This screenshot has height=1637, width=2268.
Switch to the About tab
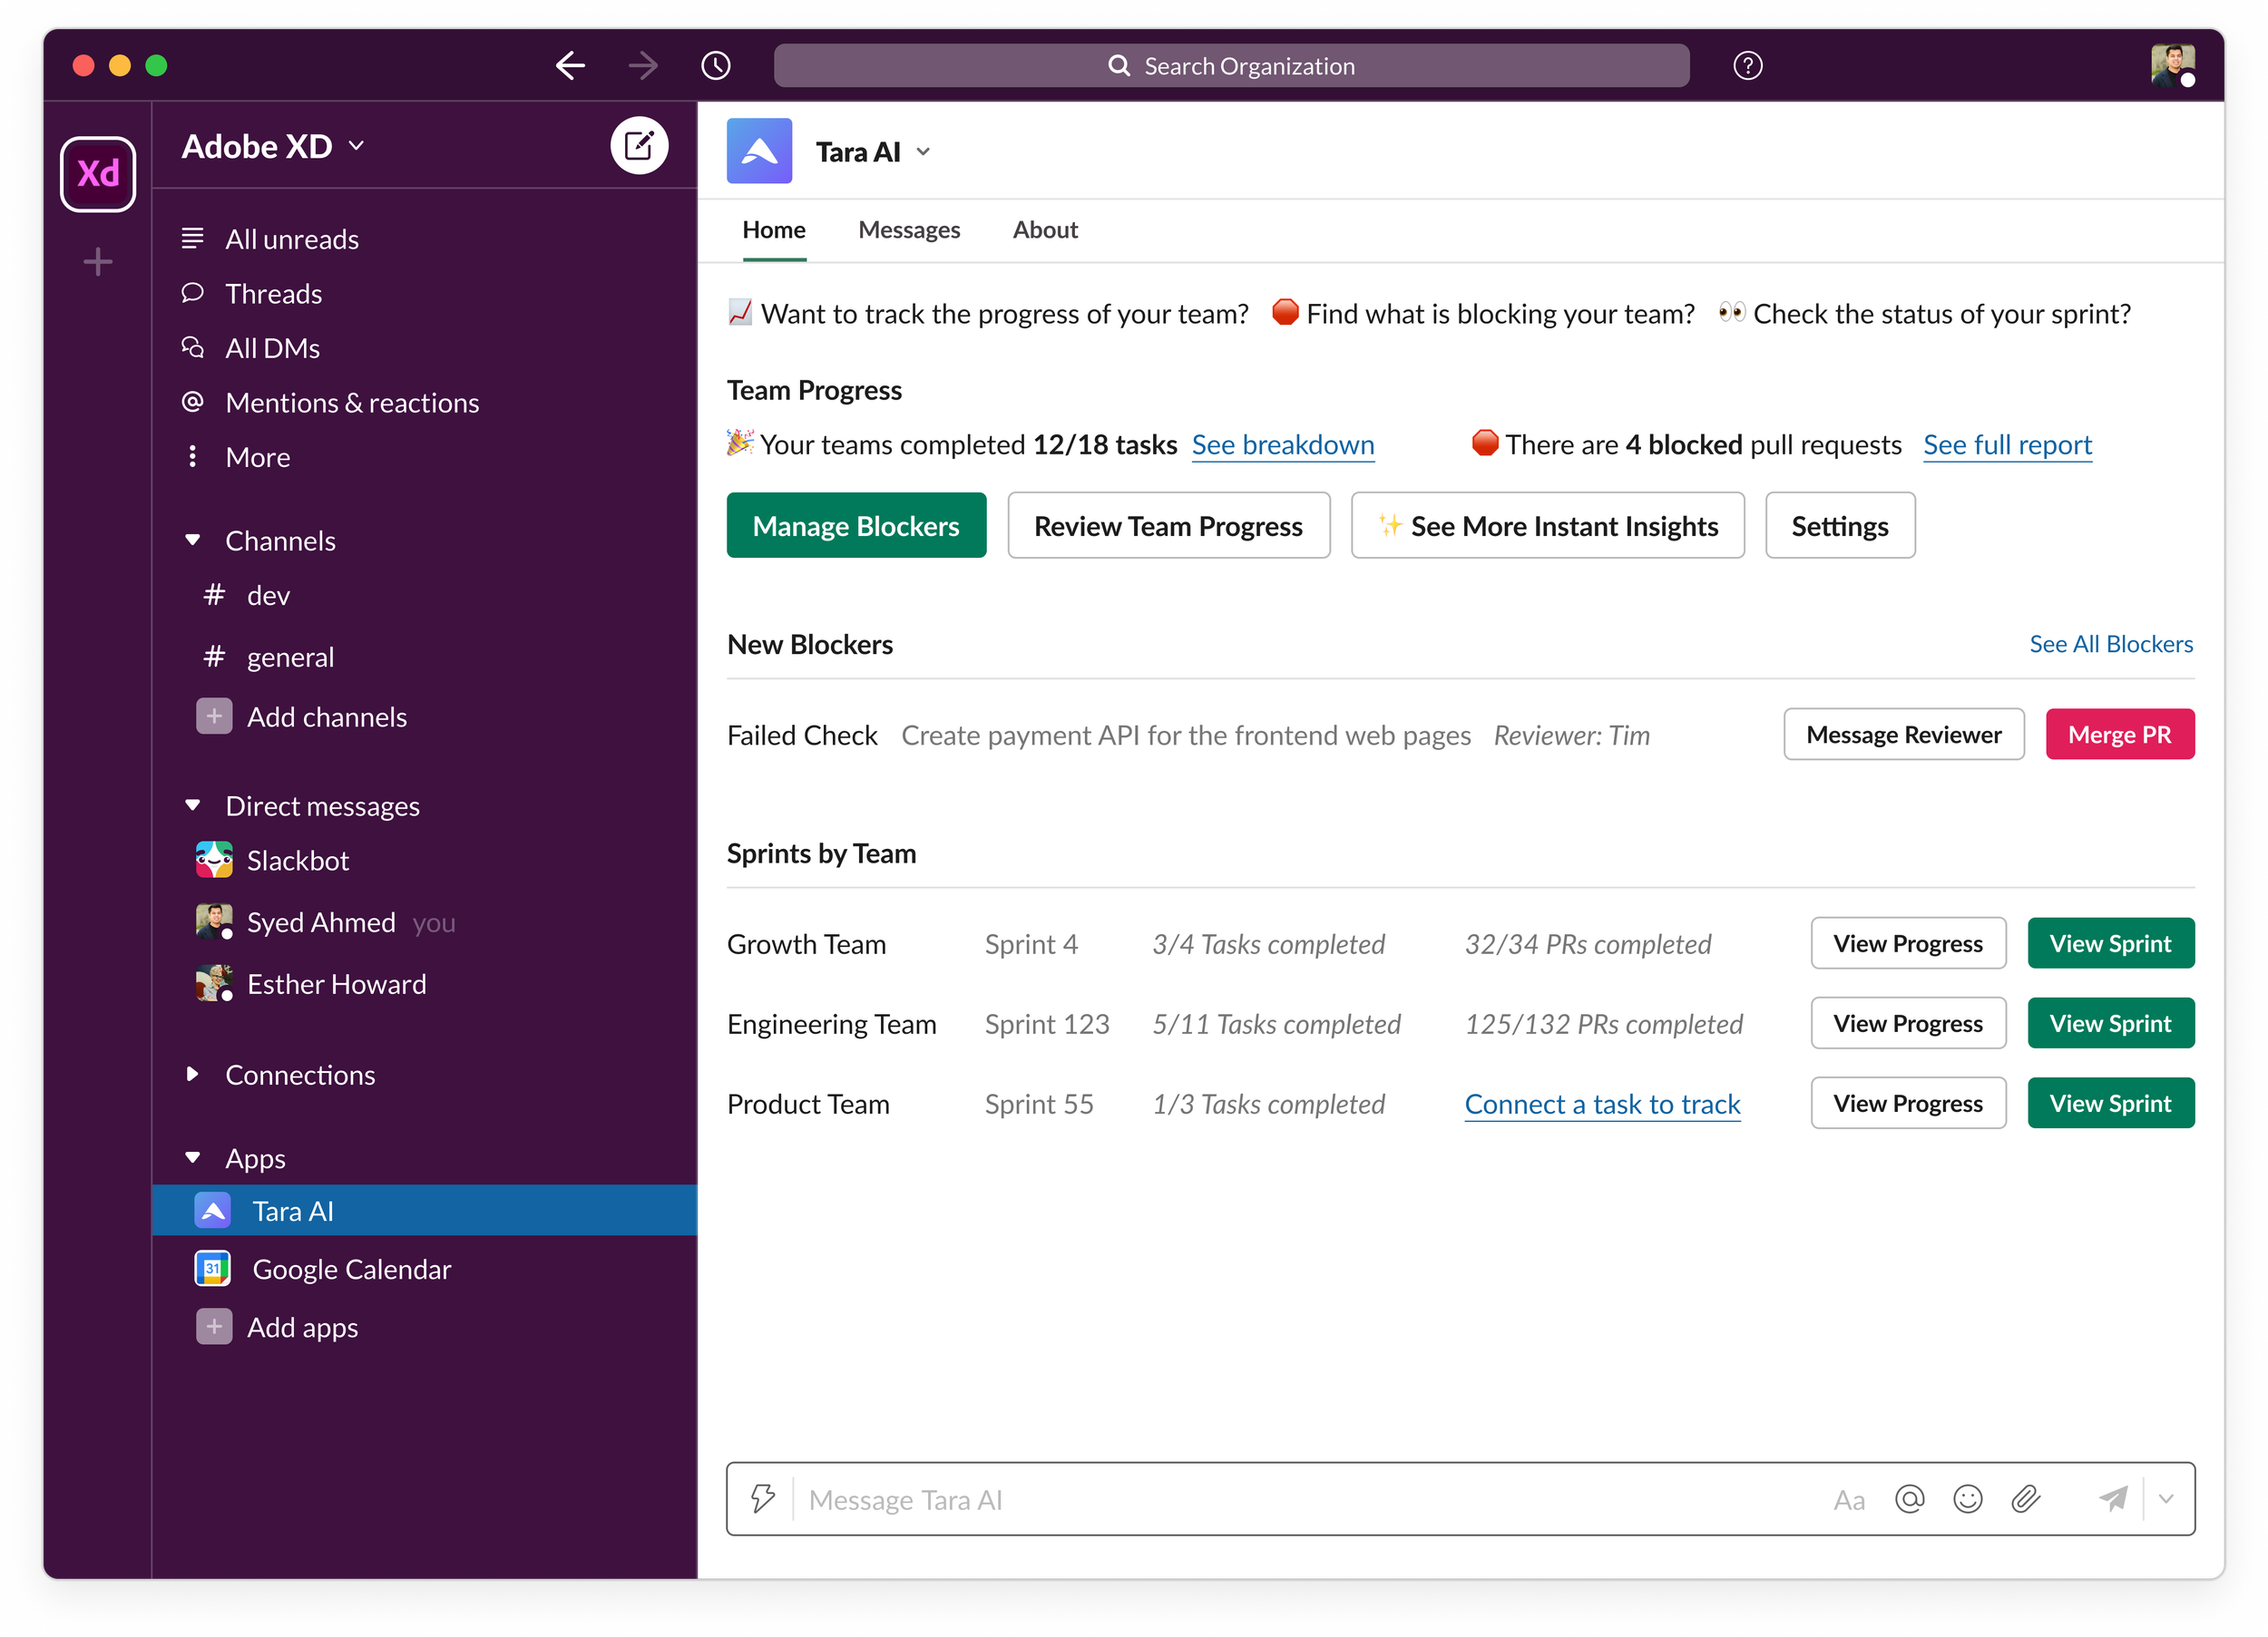tap(1044, 230)
